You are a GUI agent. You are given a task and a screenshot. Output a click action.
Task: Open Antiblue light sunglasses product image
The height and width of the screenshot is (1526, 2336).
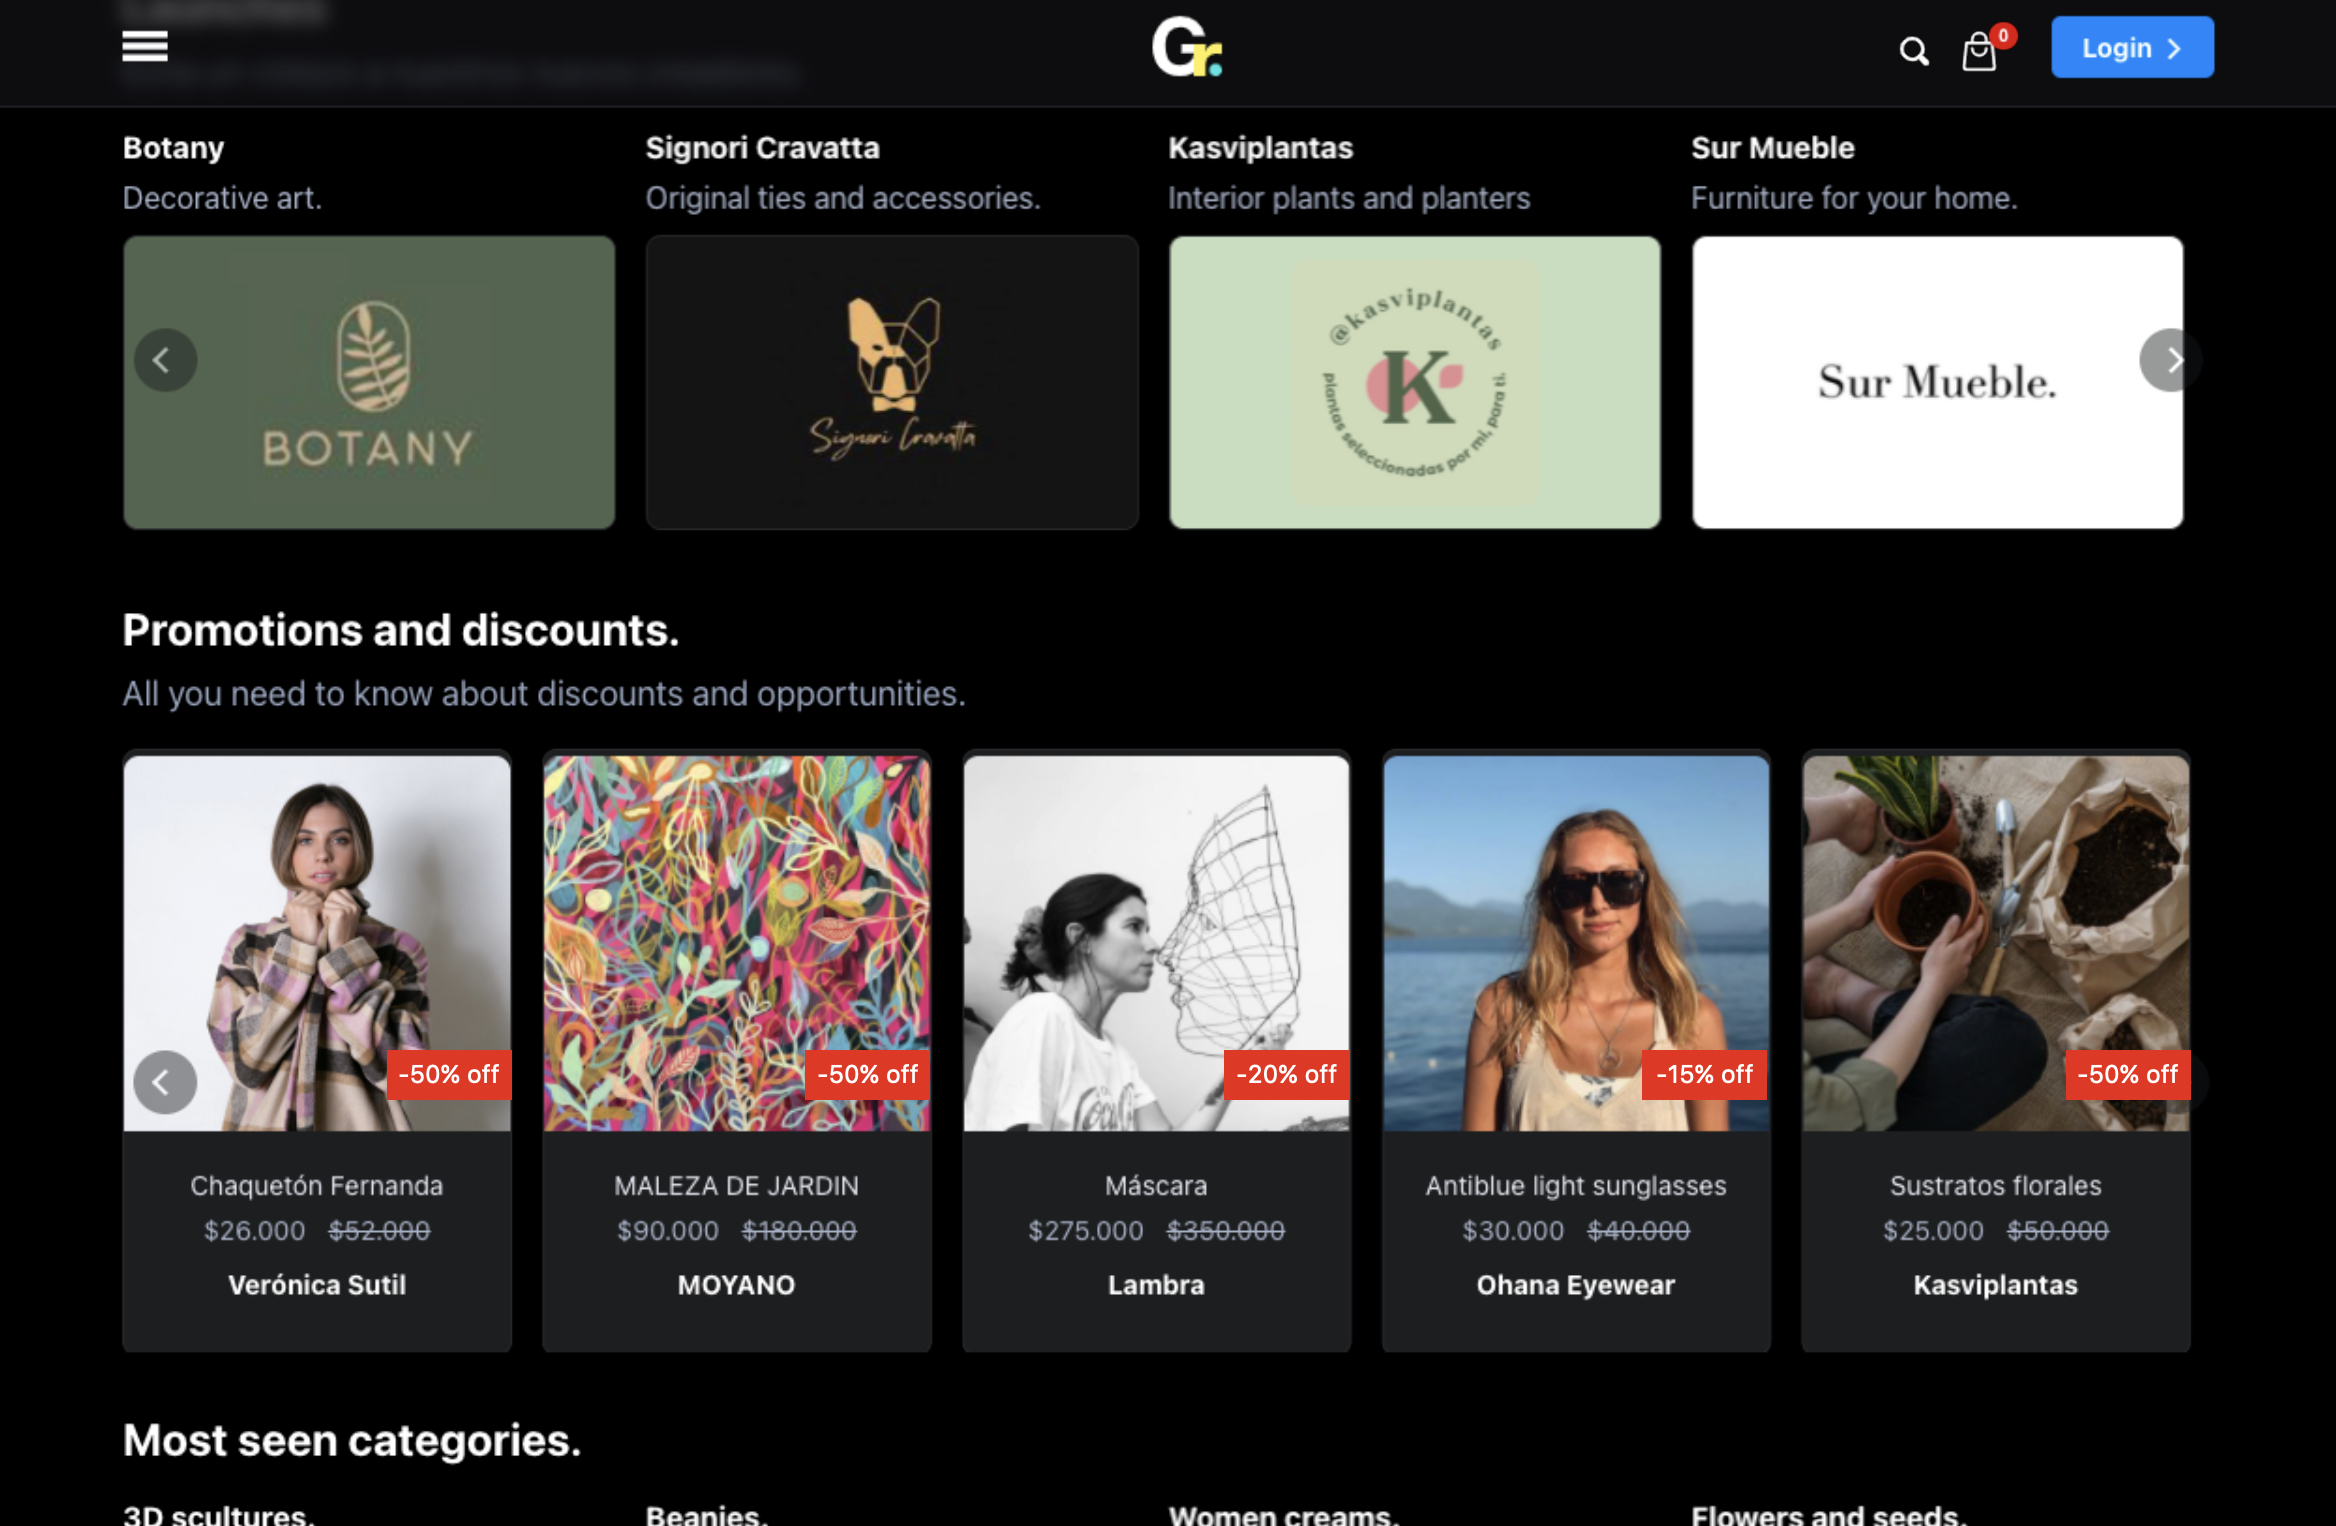tap(1576, 943)
